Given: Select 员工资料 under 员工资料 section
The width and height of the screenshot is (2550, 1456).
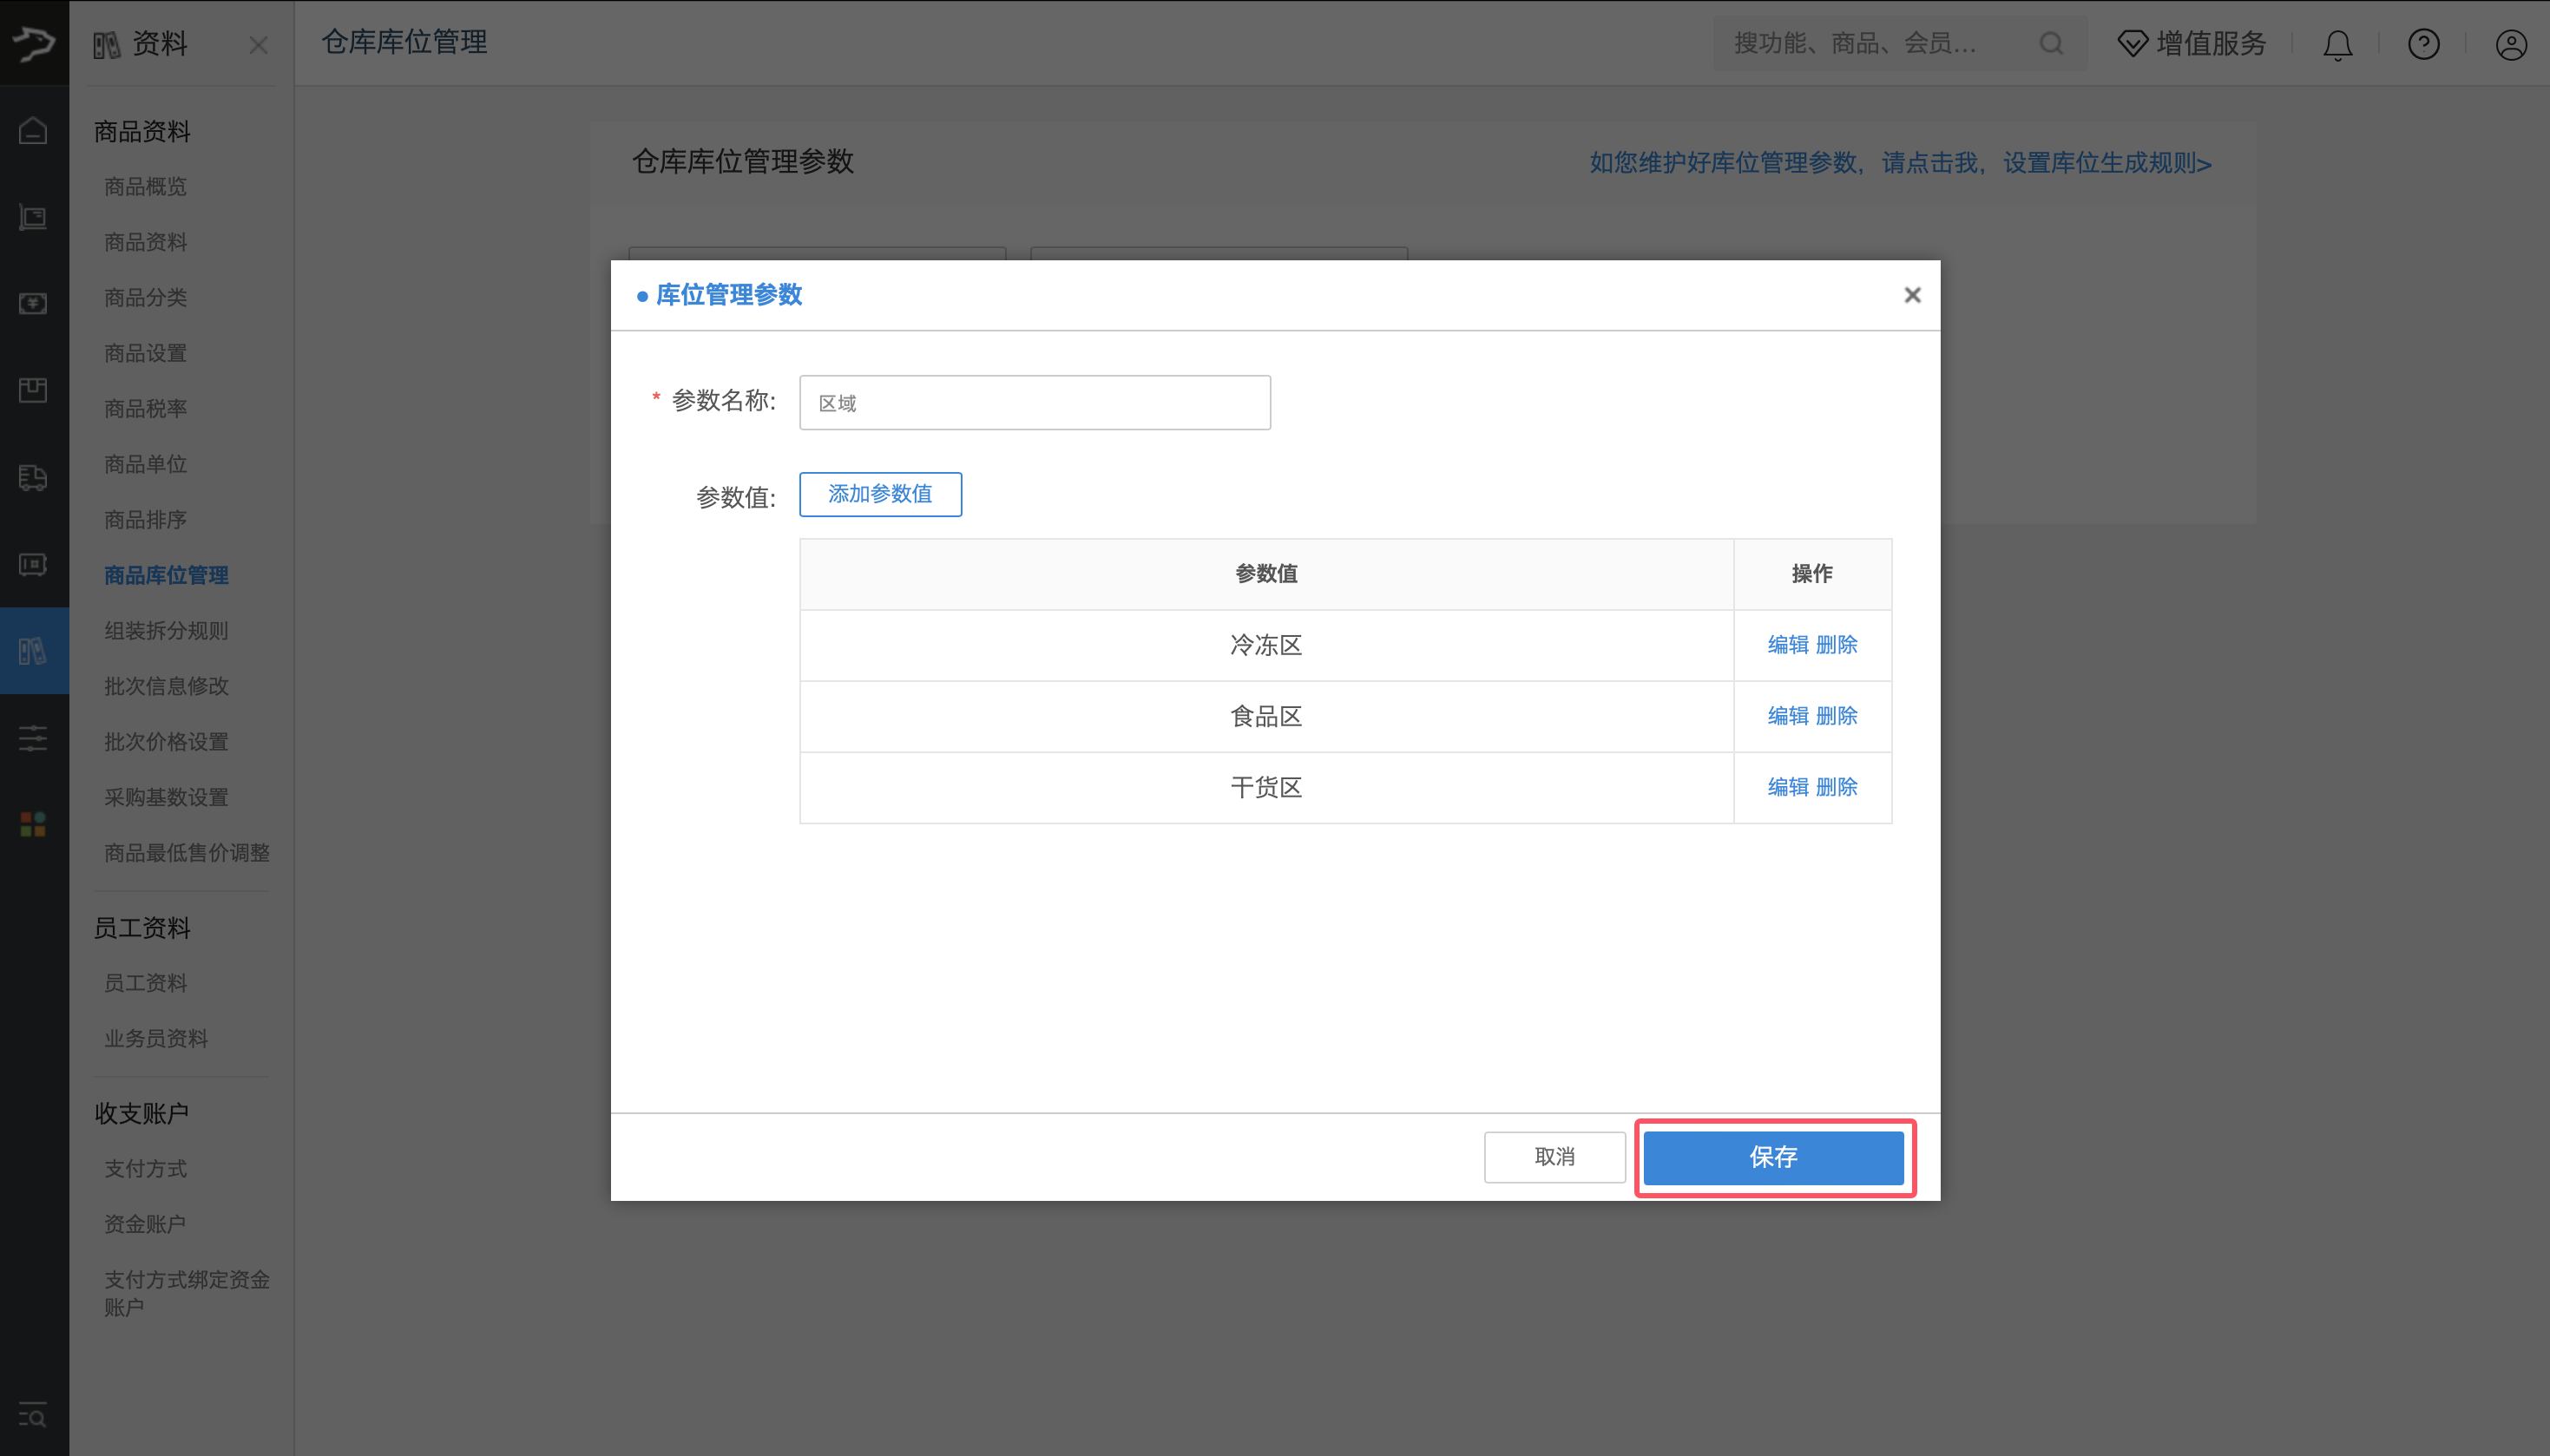Looking at the screenshot, I should point(145,982).
